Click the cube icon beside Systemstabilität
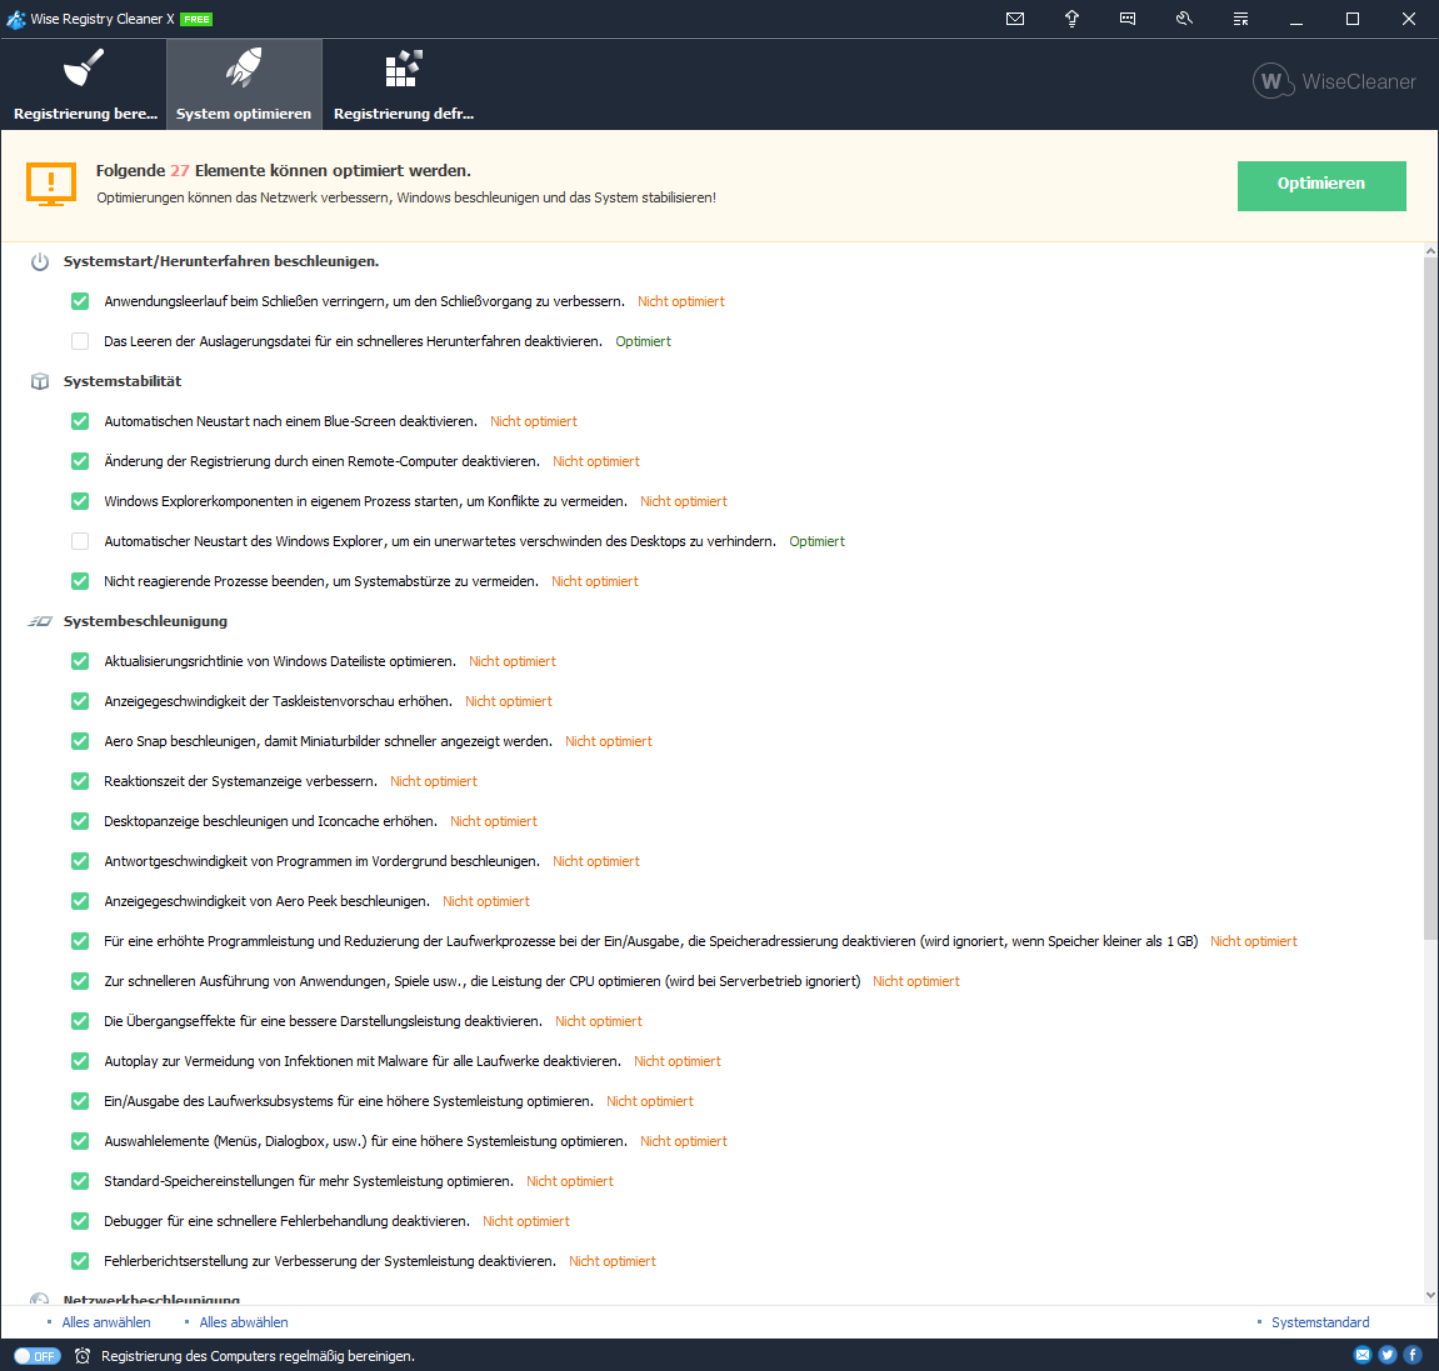 point(40,382)
